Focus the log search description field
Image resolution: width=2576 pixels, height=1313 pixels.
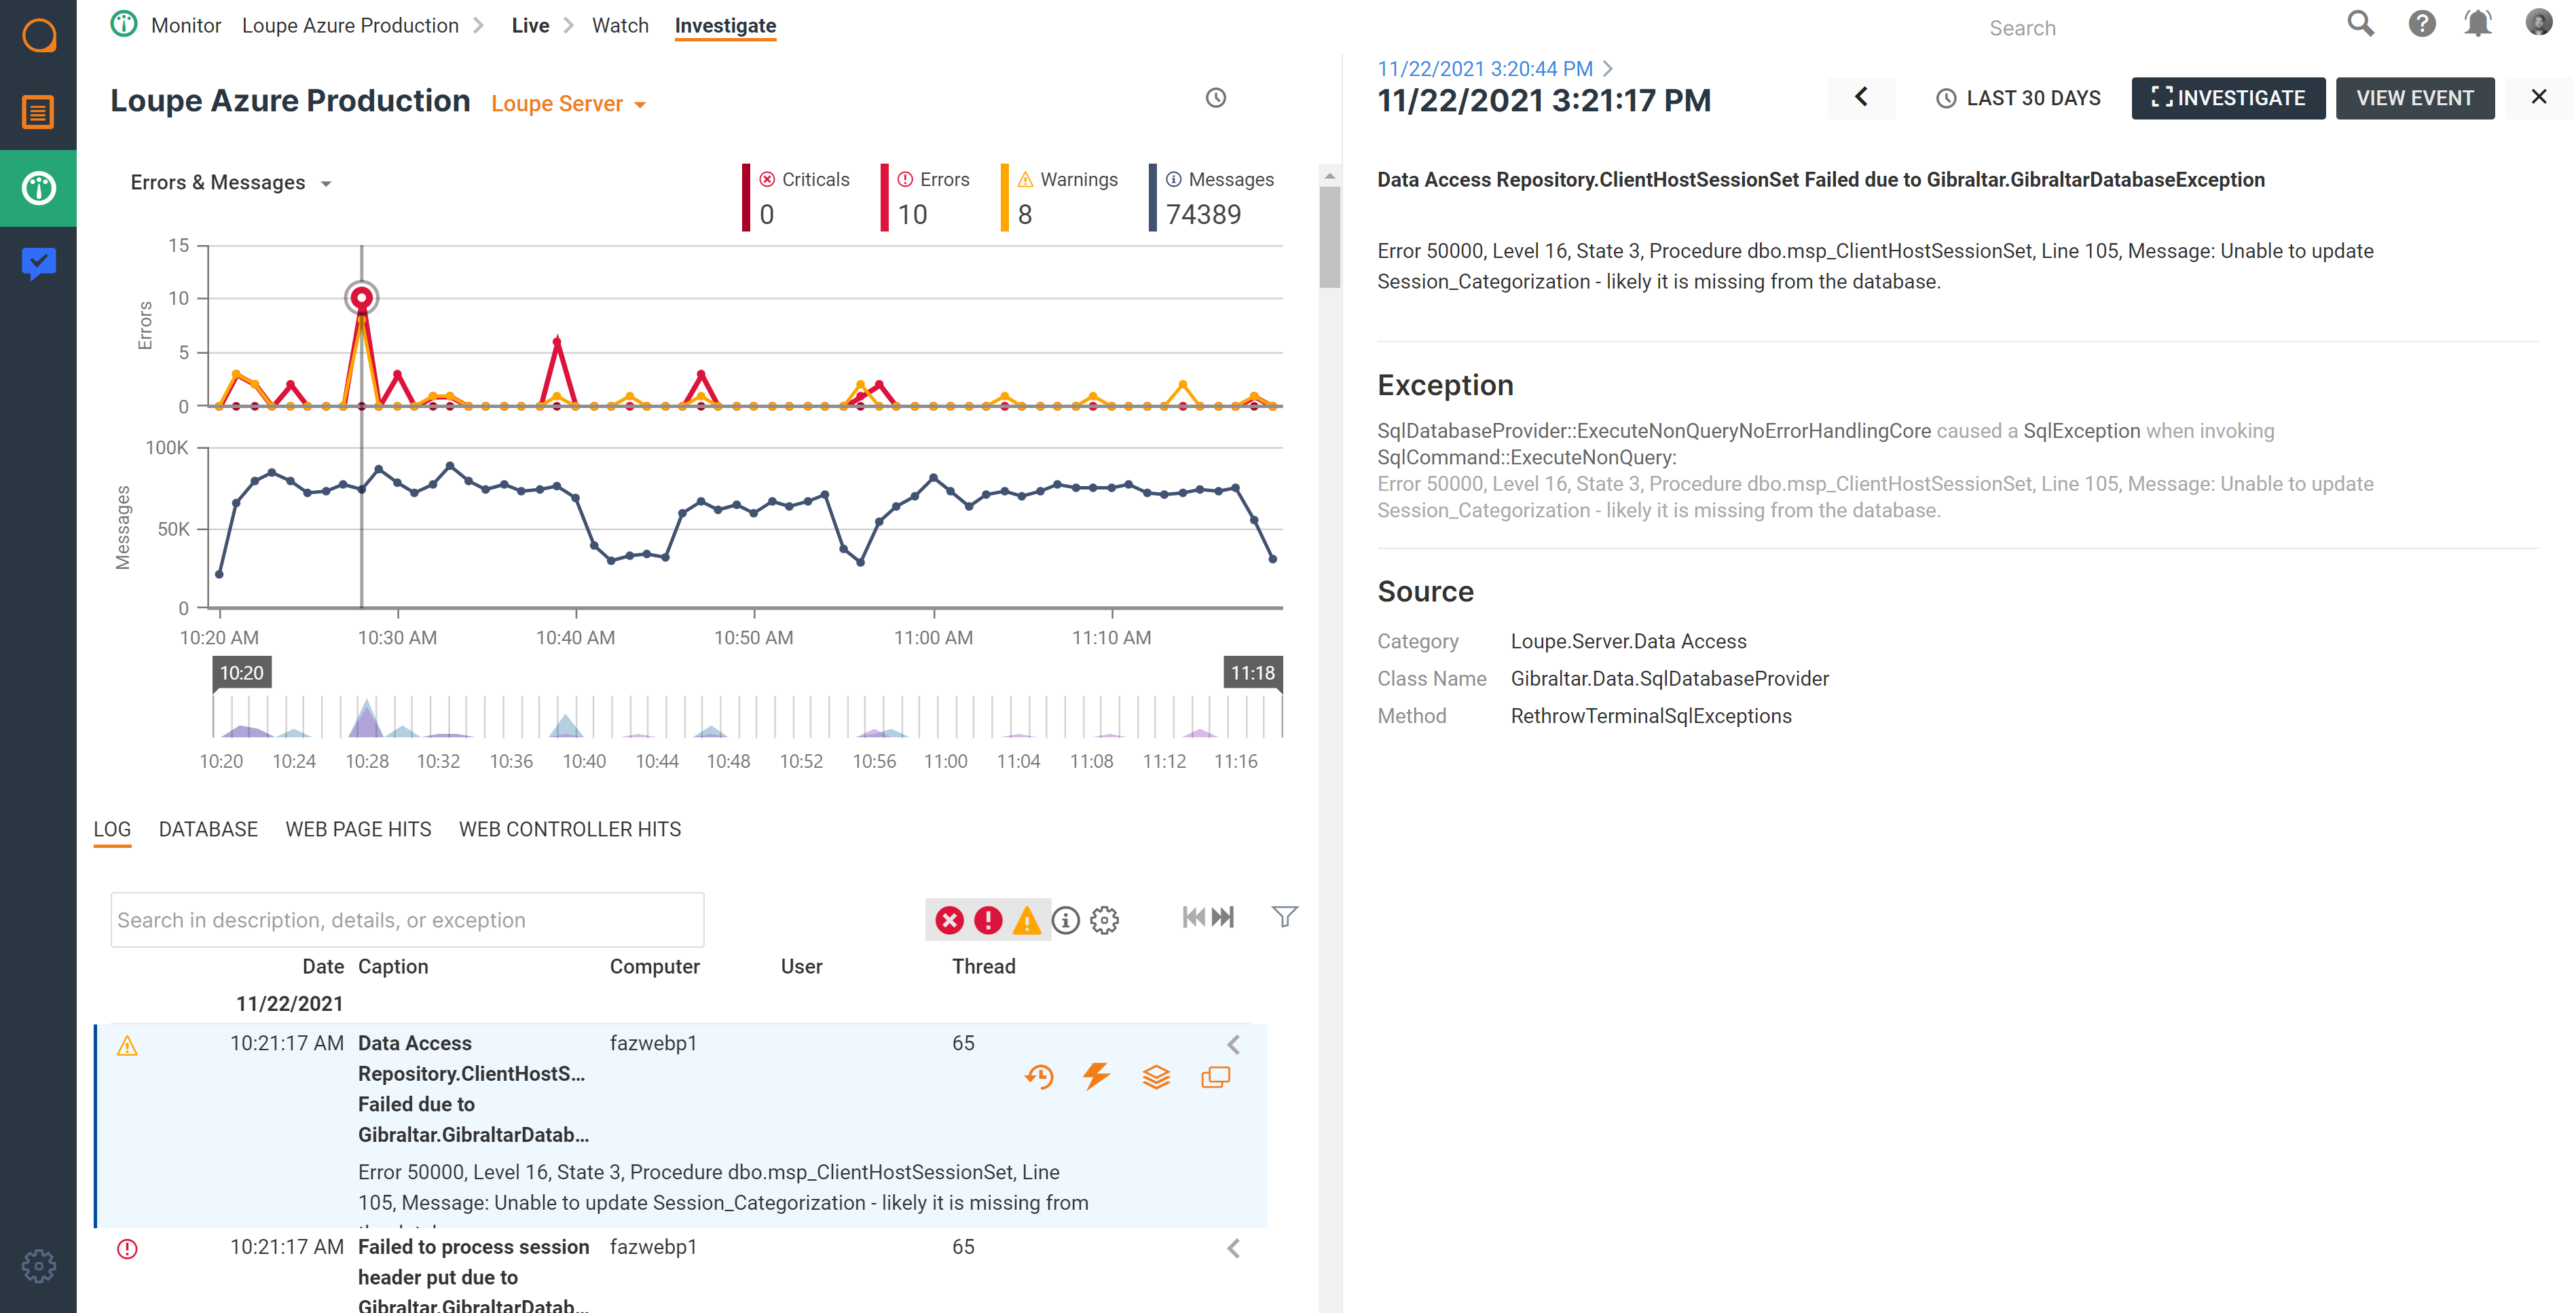pos(407,919)
